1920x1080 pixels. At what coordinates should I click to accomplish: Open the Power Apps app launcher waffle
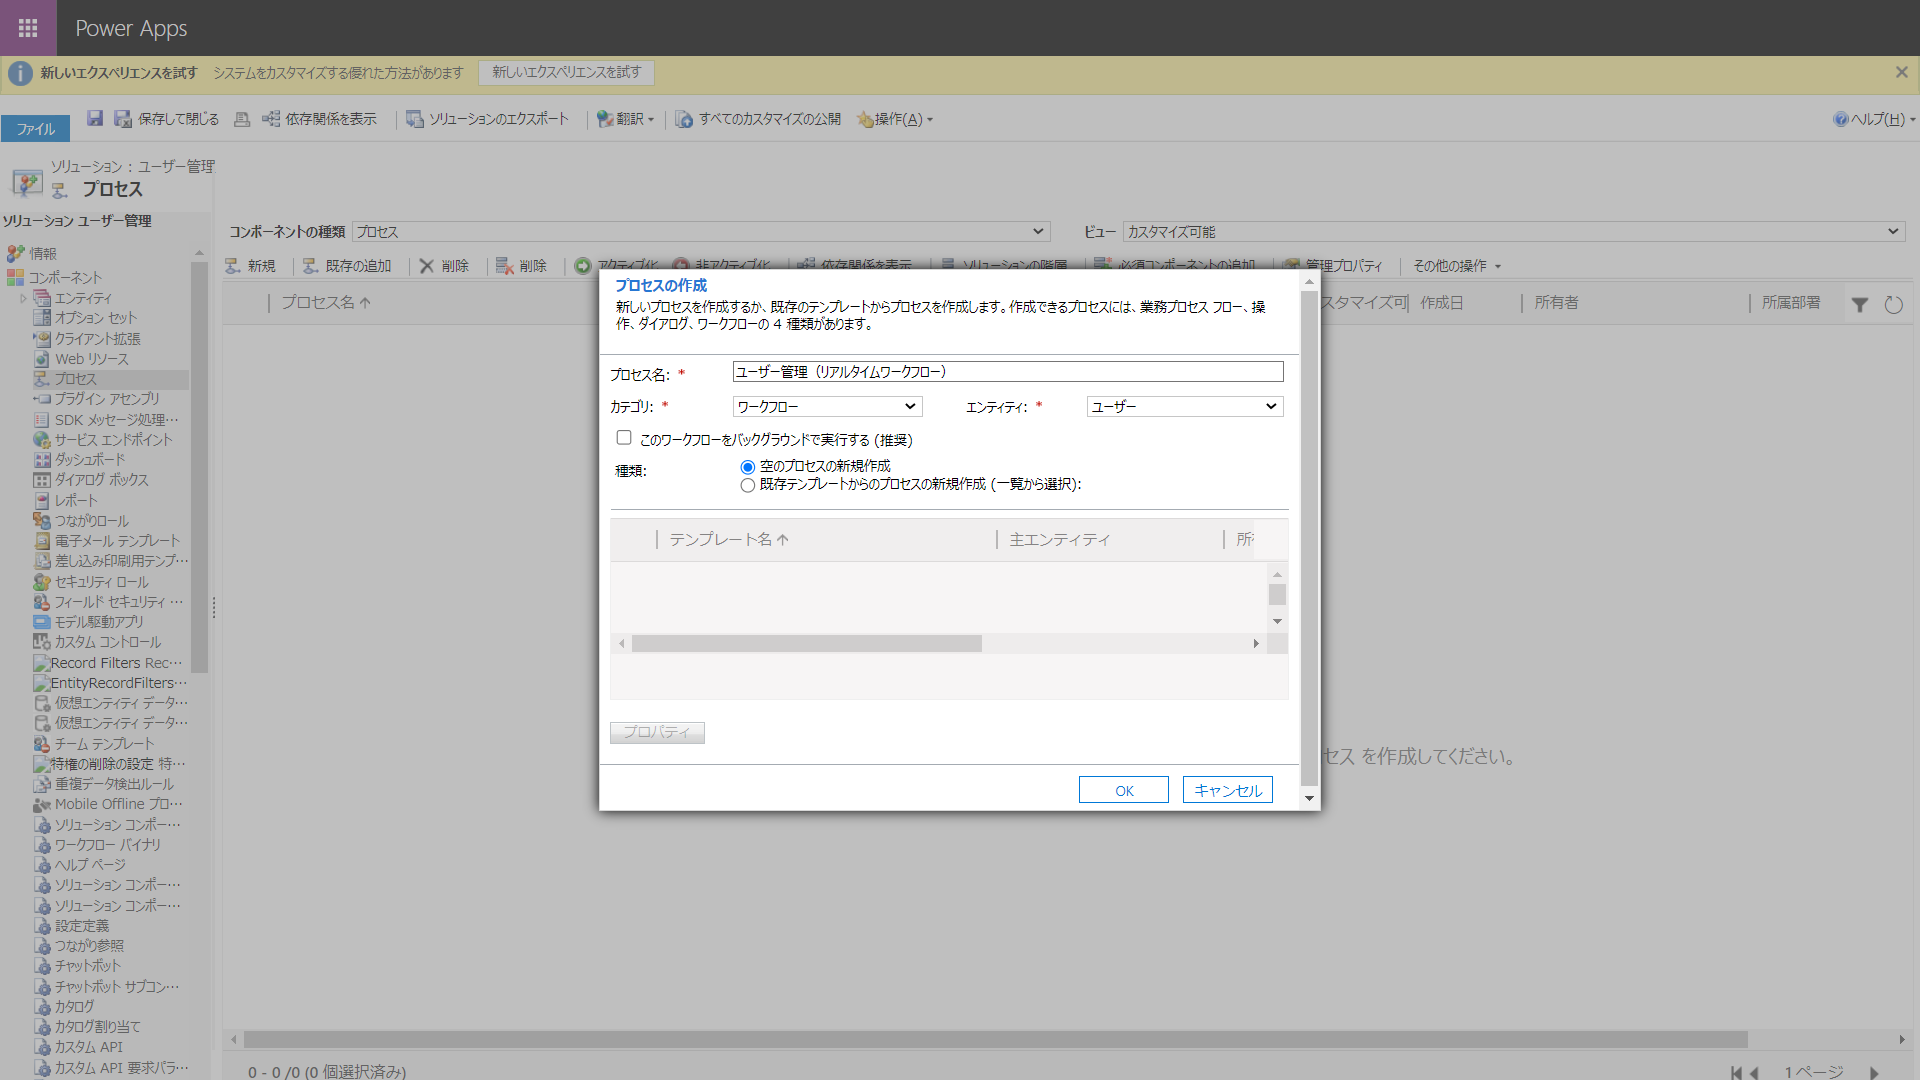point(28,28)
